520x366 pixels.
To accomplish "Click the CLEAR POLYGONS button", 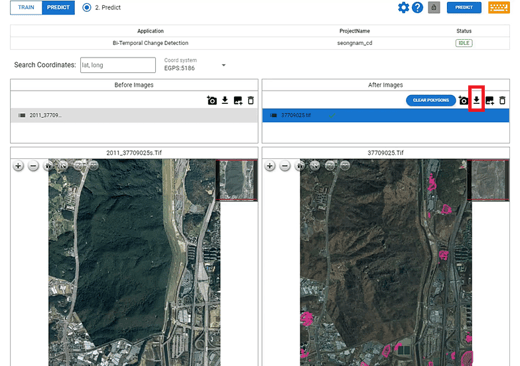I will 431,100.
